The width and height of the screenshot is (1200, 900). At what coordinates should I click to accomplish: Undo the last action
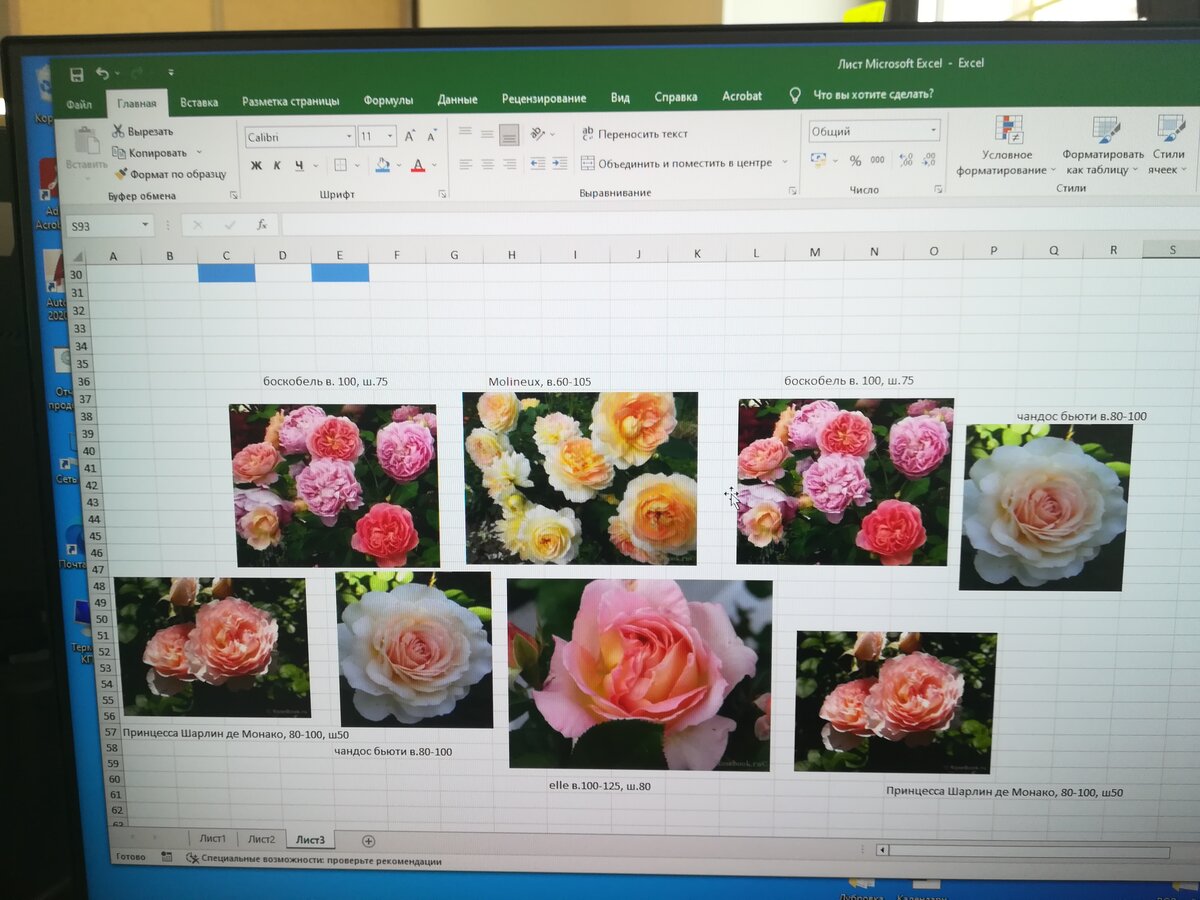(102, 73)
